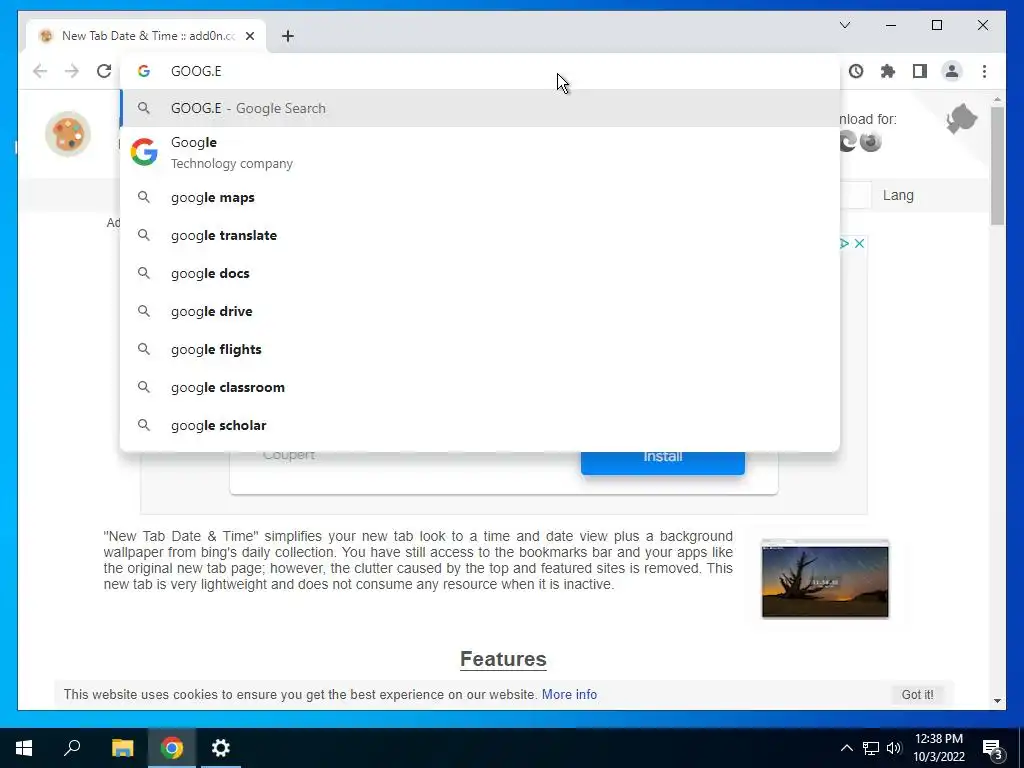Dismiss cookie notice with Got it!
Screen dimensions: 1024x768
tap(917, 695)
